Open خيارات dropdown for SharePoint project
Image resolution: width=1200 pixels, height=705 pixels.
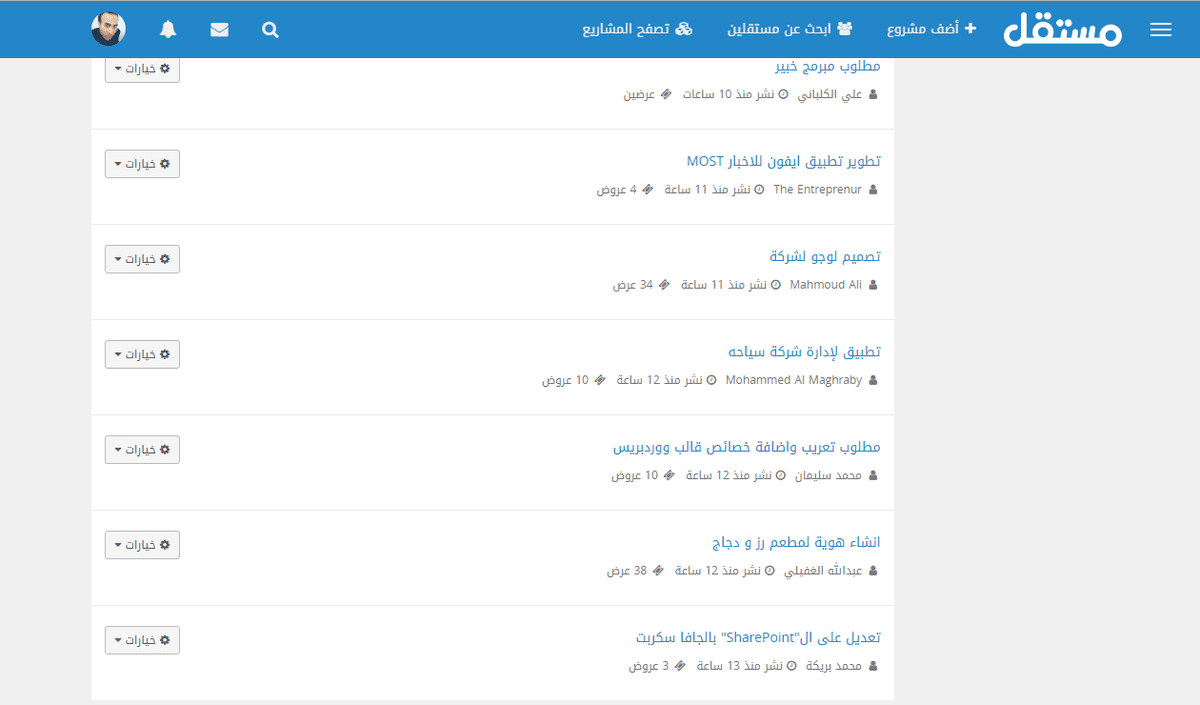click(142, 640)
